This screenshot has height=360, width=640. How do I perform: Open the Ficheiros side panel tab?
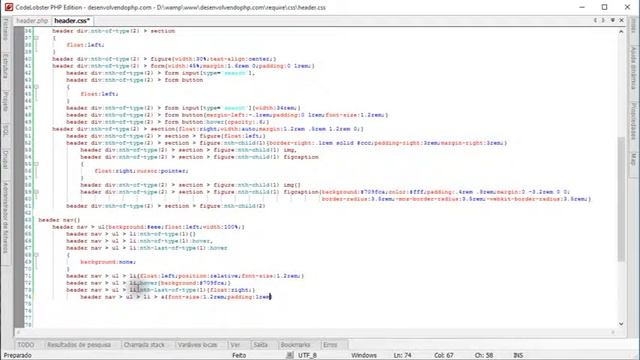point(5,29)
